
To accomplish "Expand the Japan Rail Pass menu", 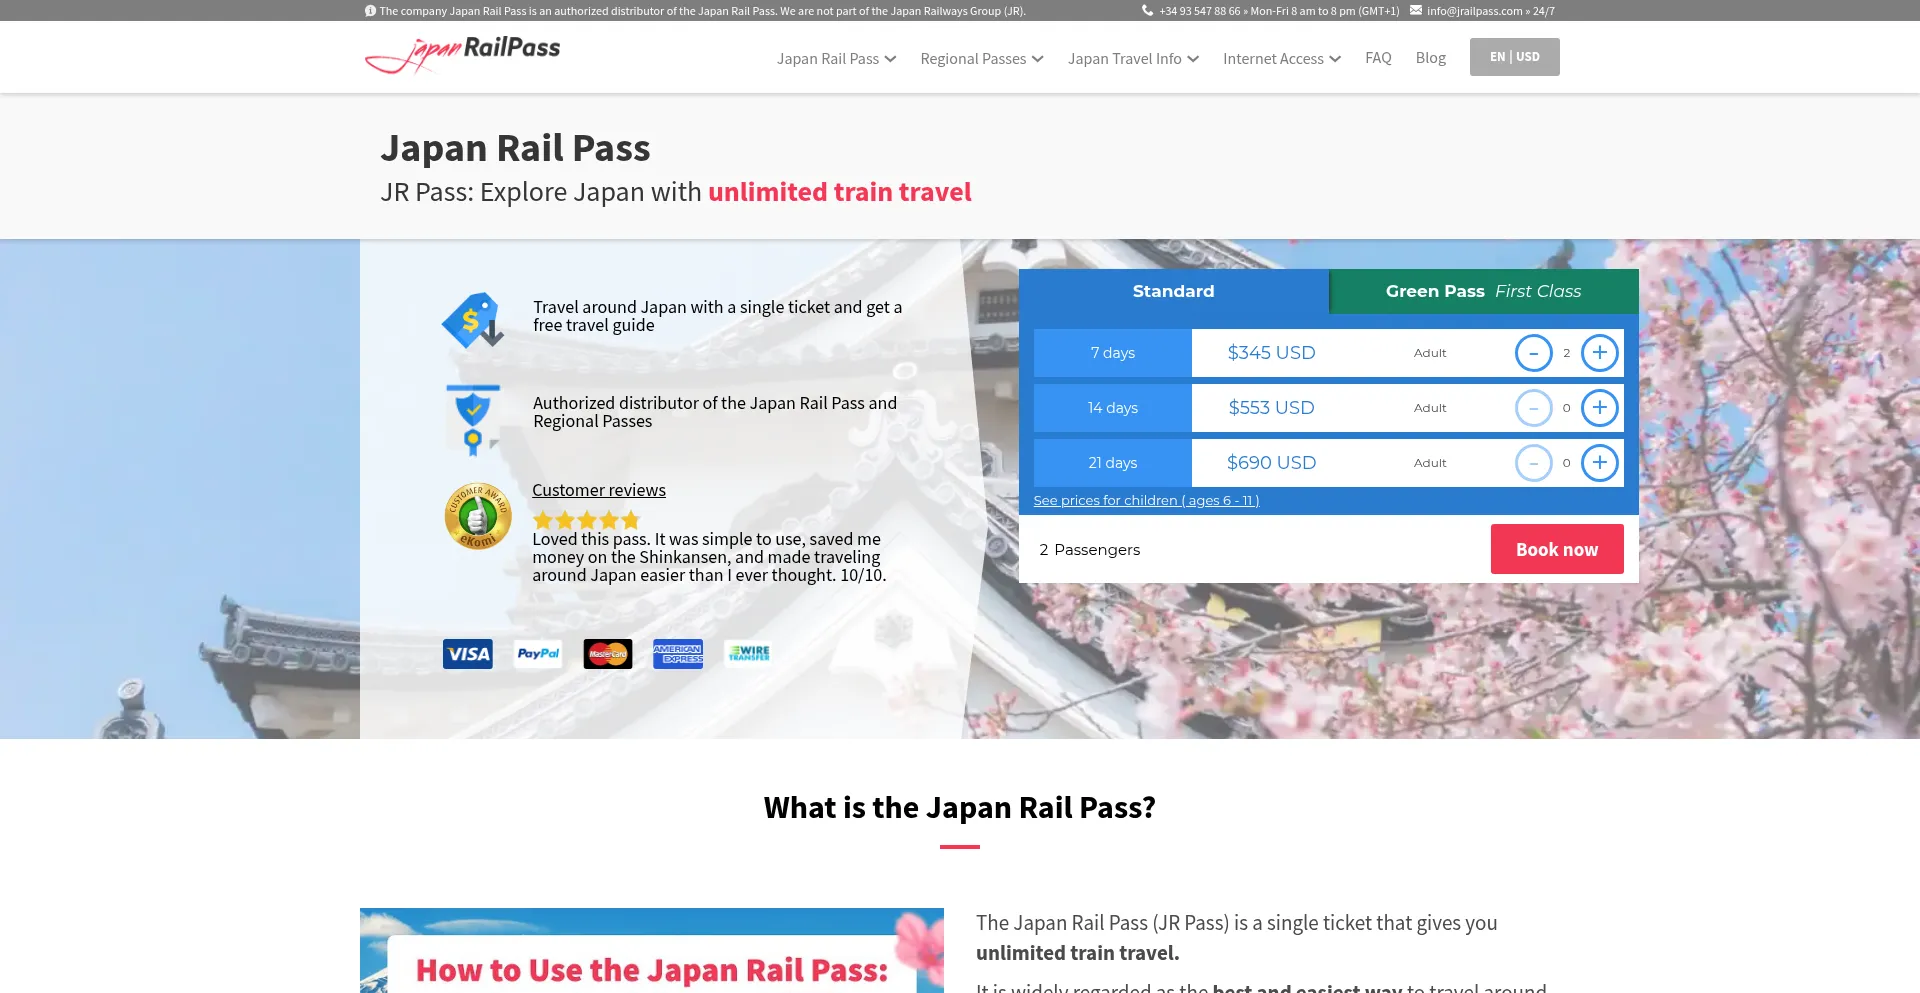I will click(836, 59).
